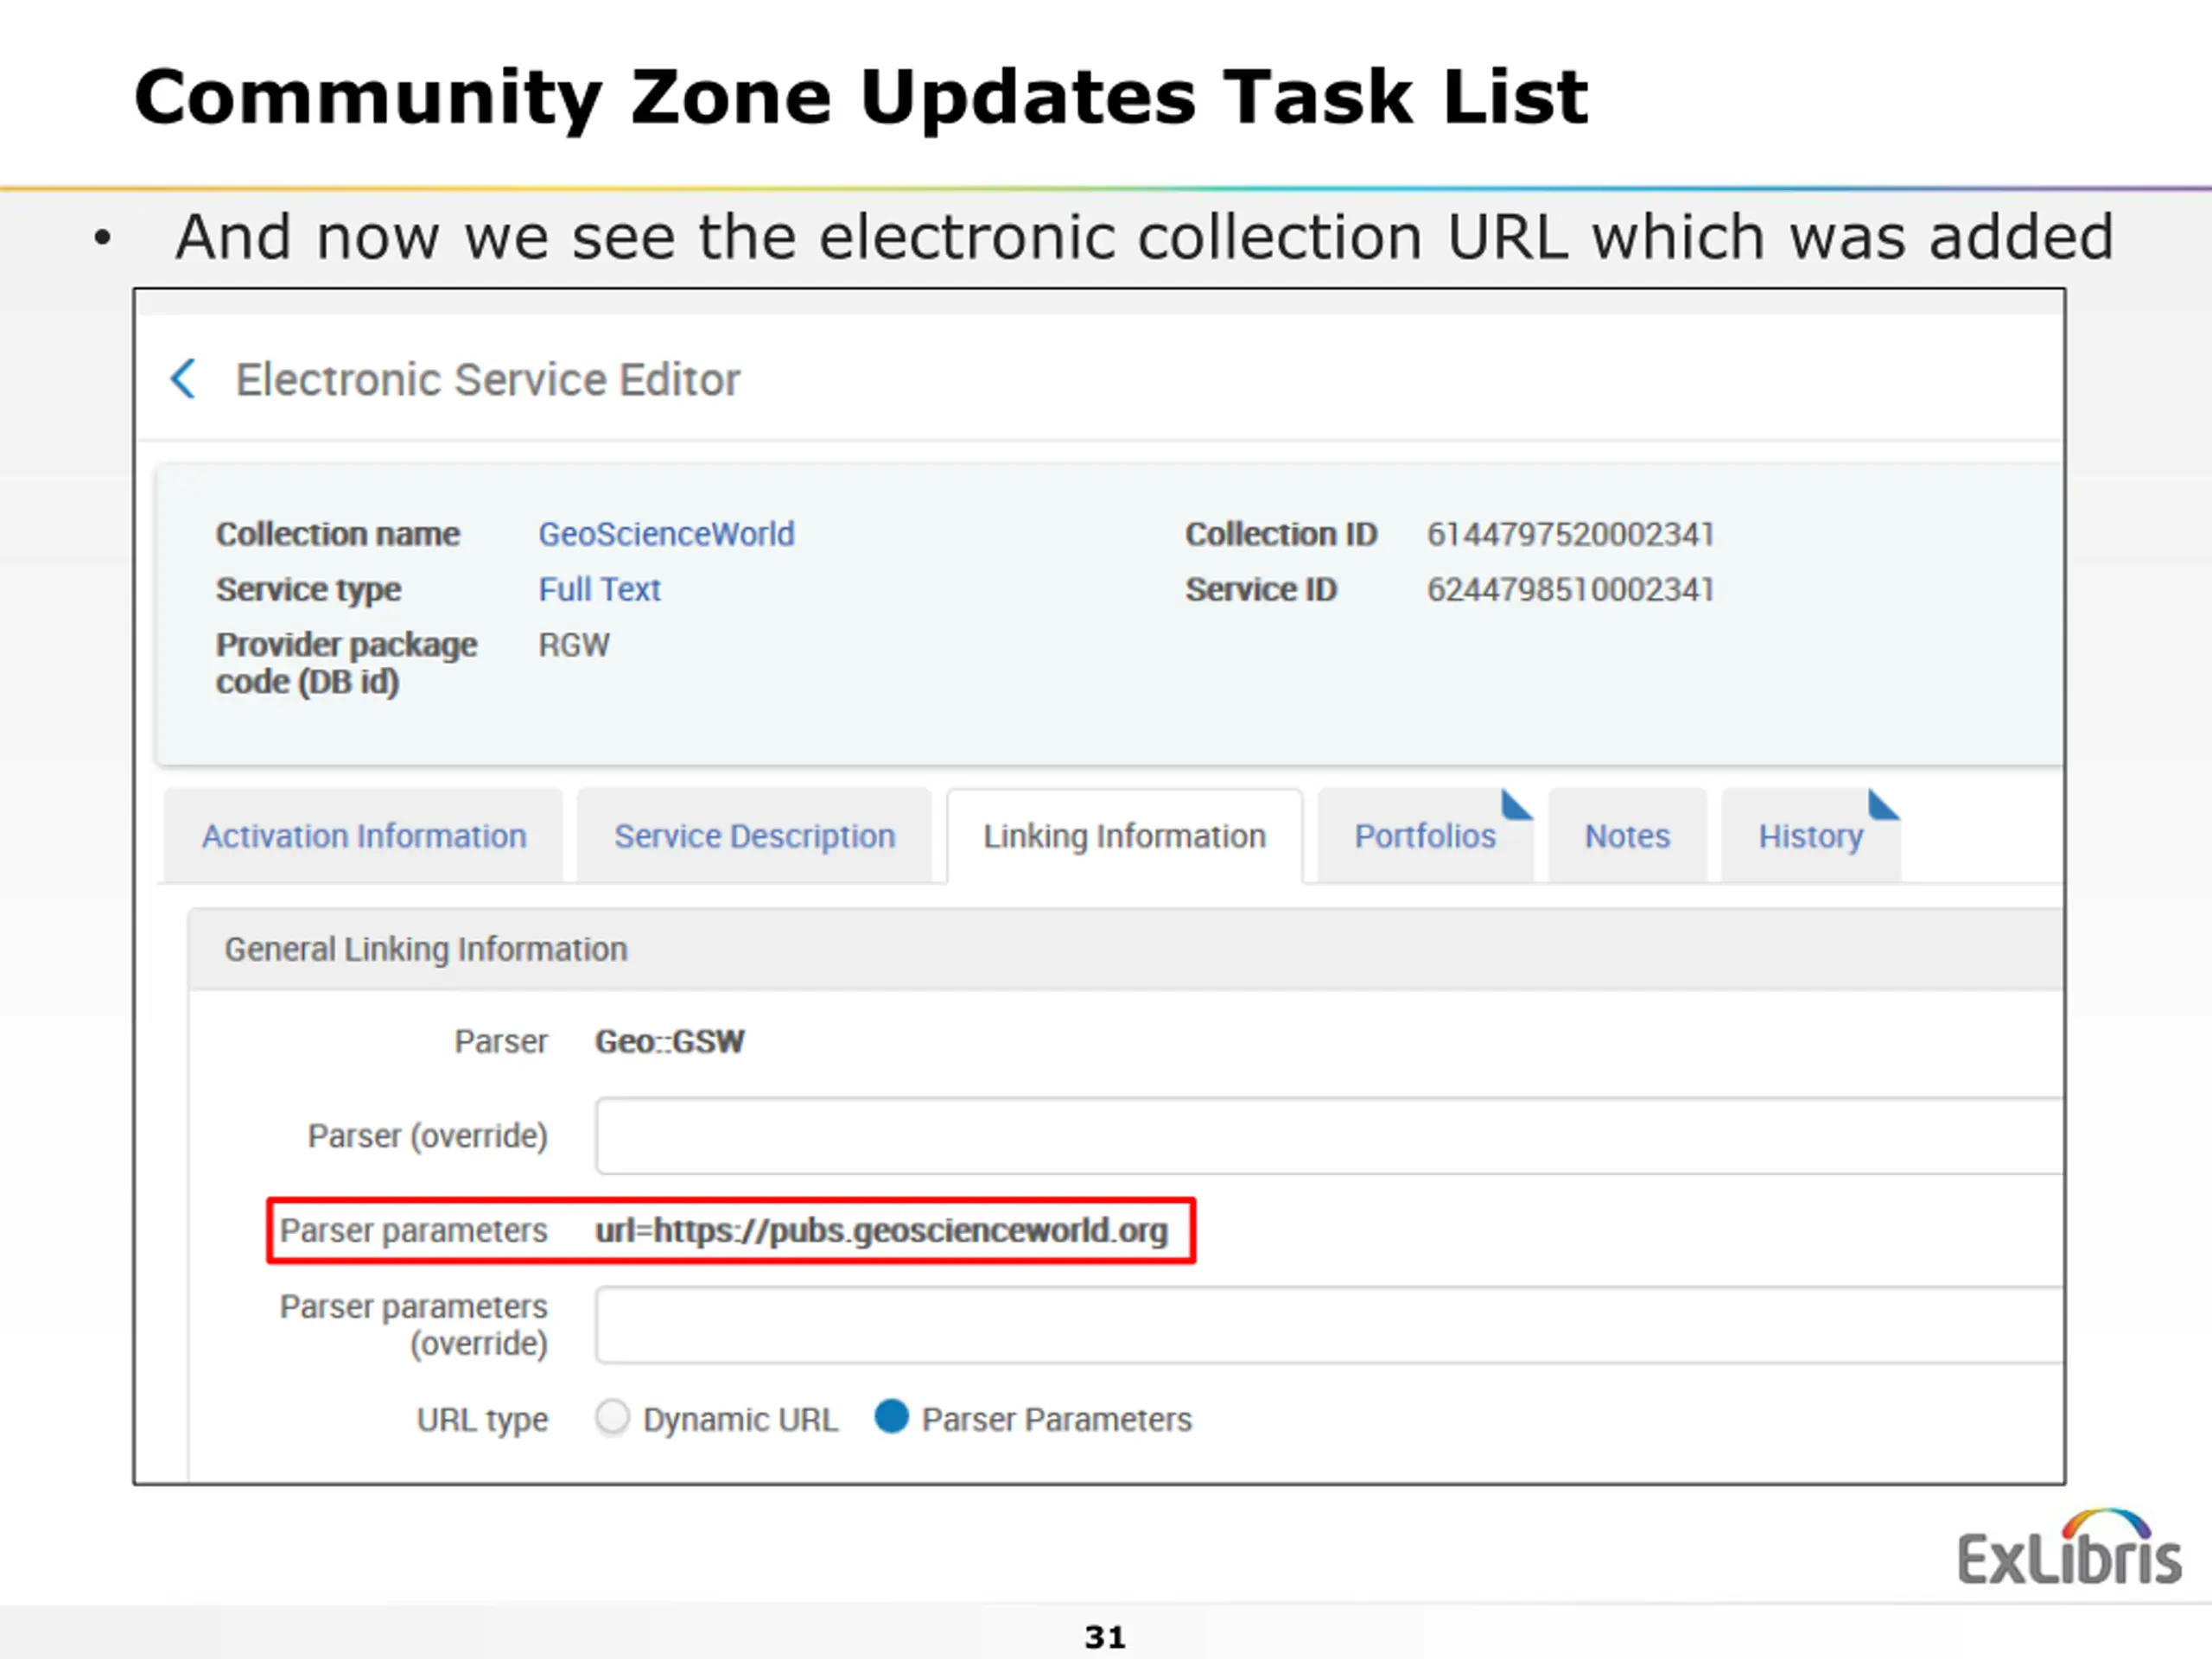Click the Collection ID value 614479752000234

coord(1570,534)
